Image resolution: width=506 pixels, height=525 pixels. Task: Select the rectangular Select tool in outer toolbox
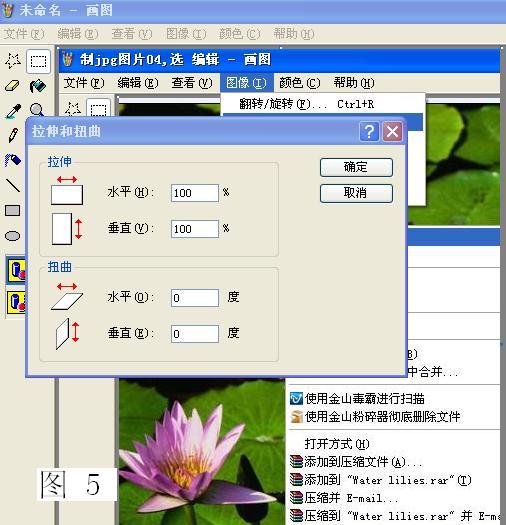38,61
